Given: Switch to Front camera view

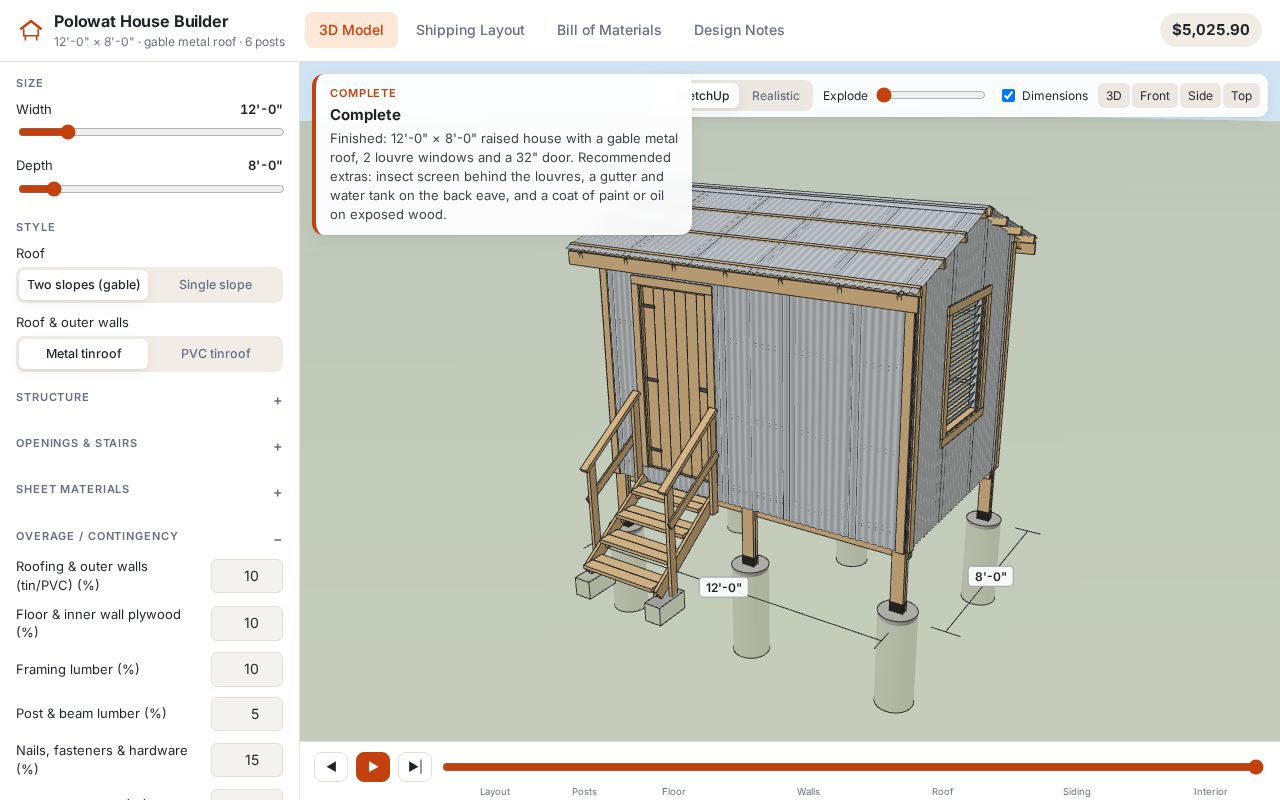Looking at the screenshot, I should (1154, 96).
